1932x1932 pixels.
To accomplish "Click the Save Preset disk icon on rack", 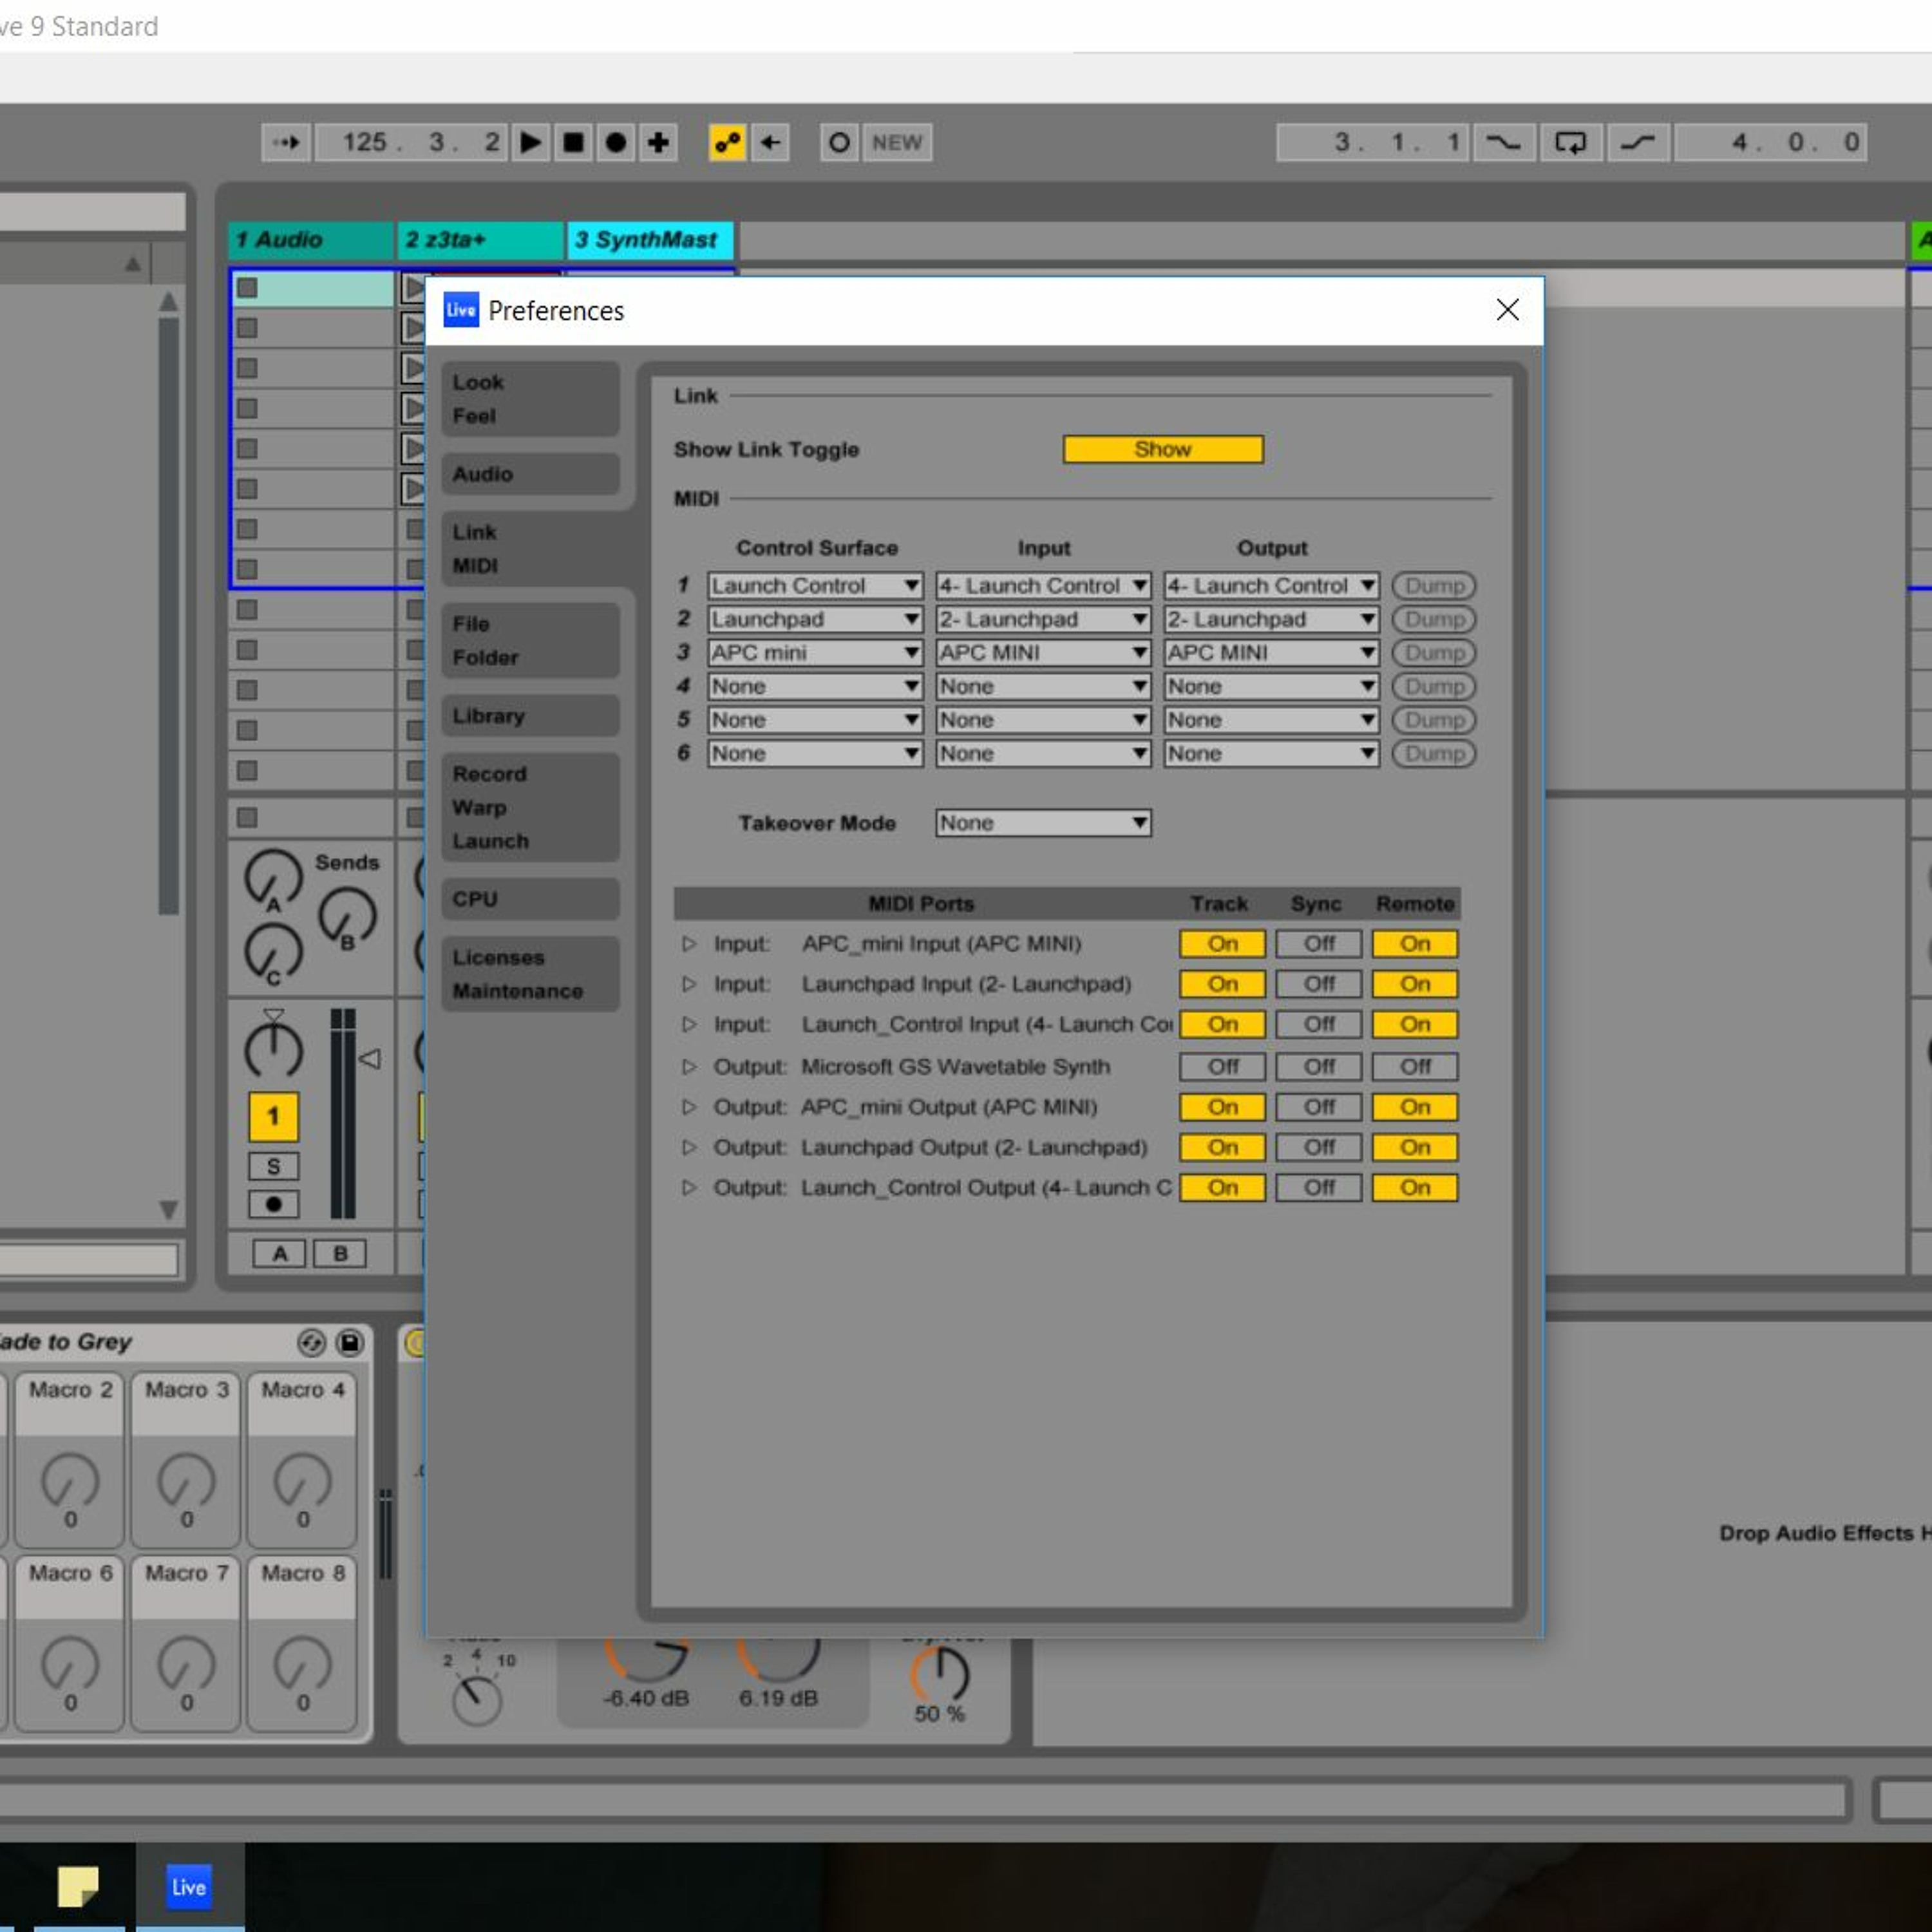I will (x=349, y=1342).
